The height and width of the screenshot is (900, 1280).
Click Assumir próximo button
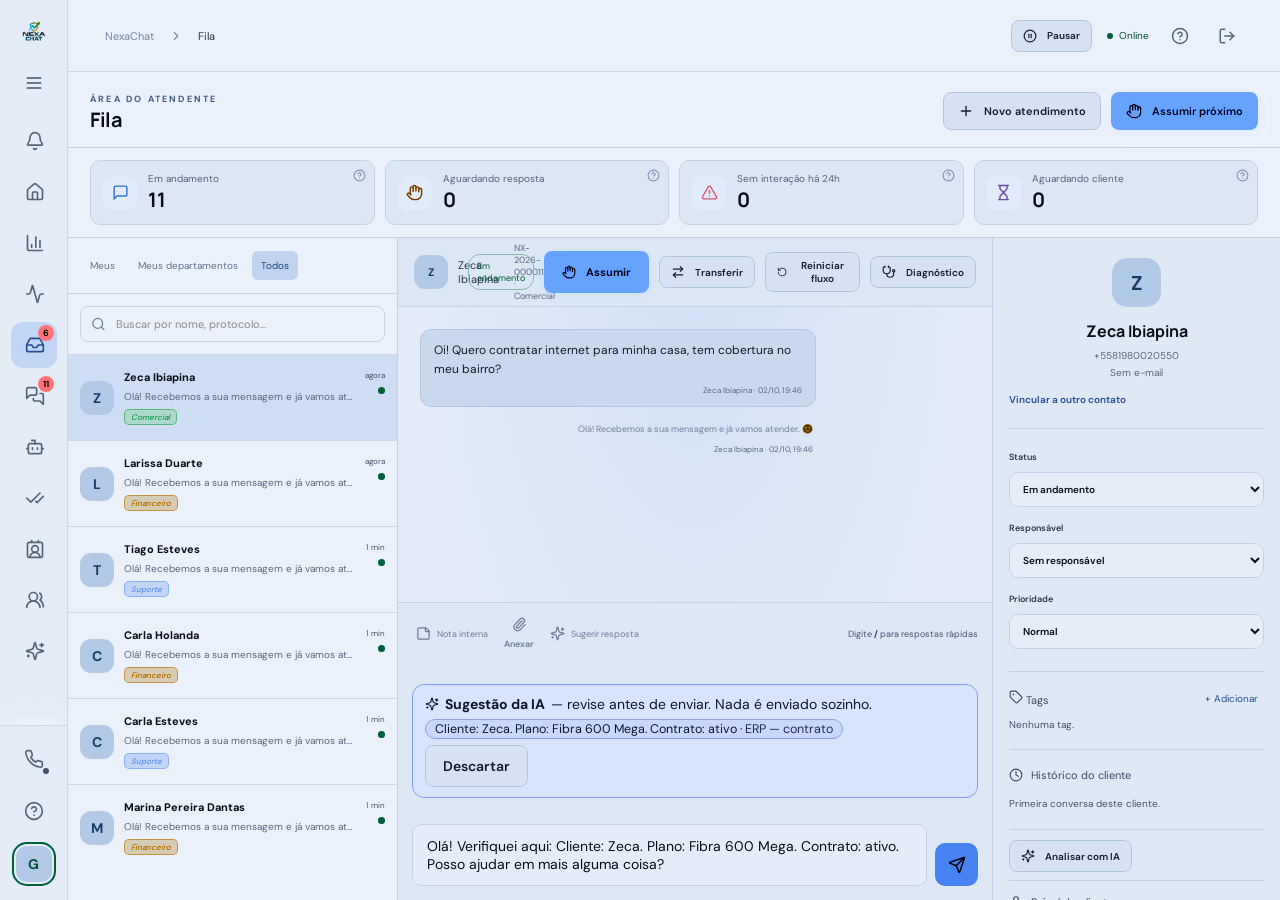pyautogui.click(x=1184, y=111)
